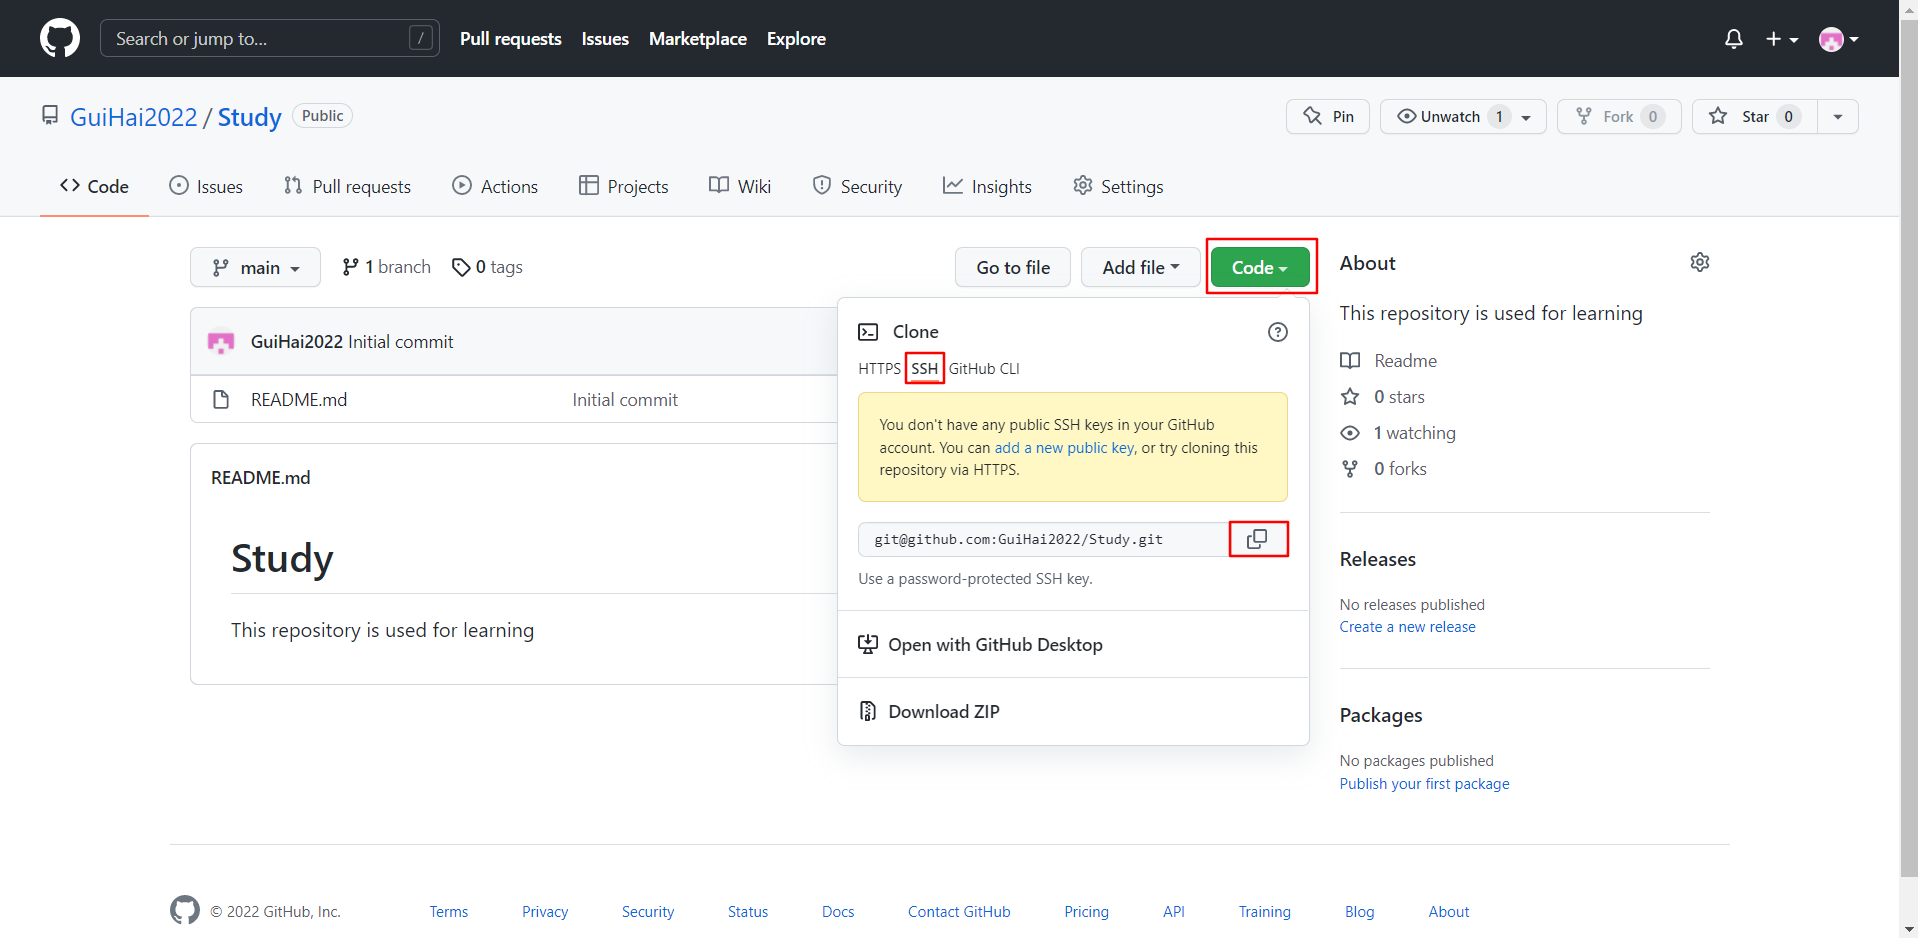This screenshot has width=1918, height=938.
Task: Select the SSH clone option
Action: (925, 368)
